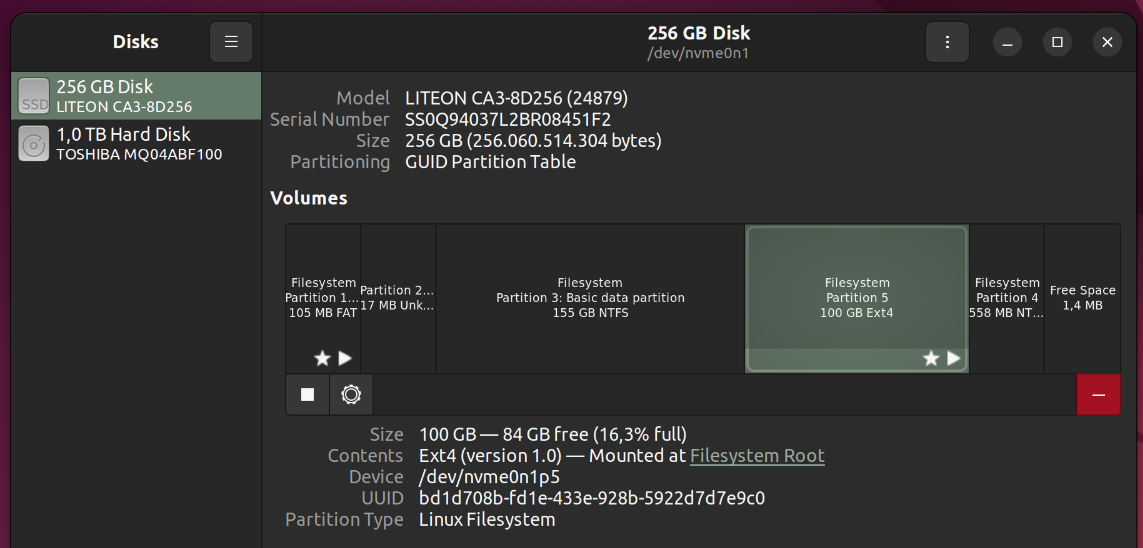Open additional partition options gear menu
Viewport: 1143px width, 548px height.
pyautogui.click(x=351, y=394)
